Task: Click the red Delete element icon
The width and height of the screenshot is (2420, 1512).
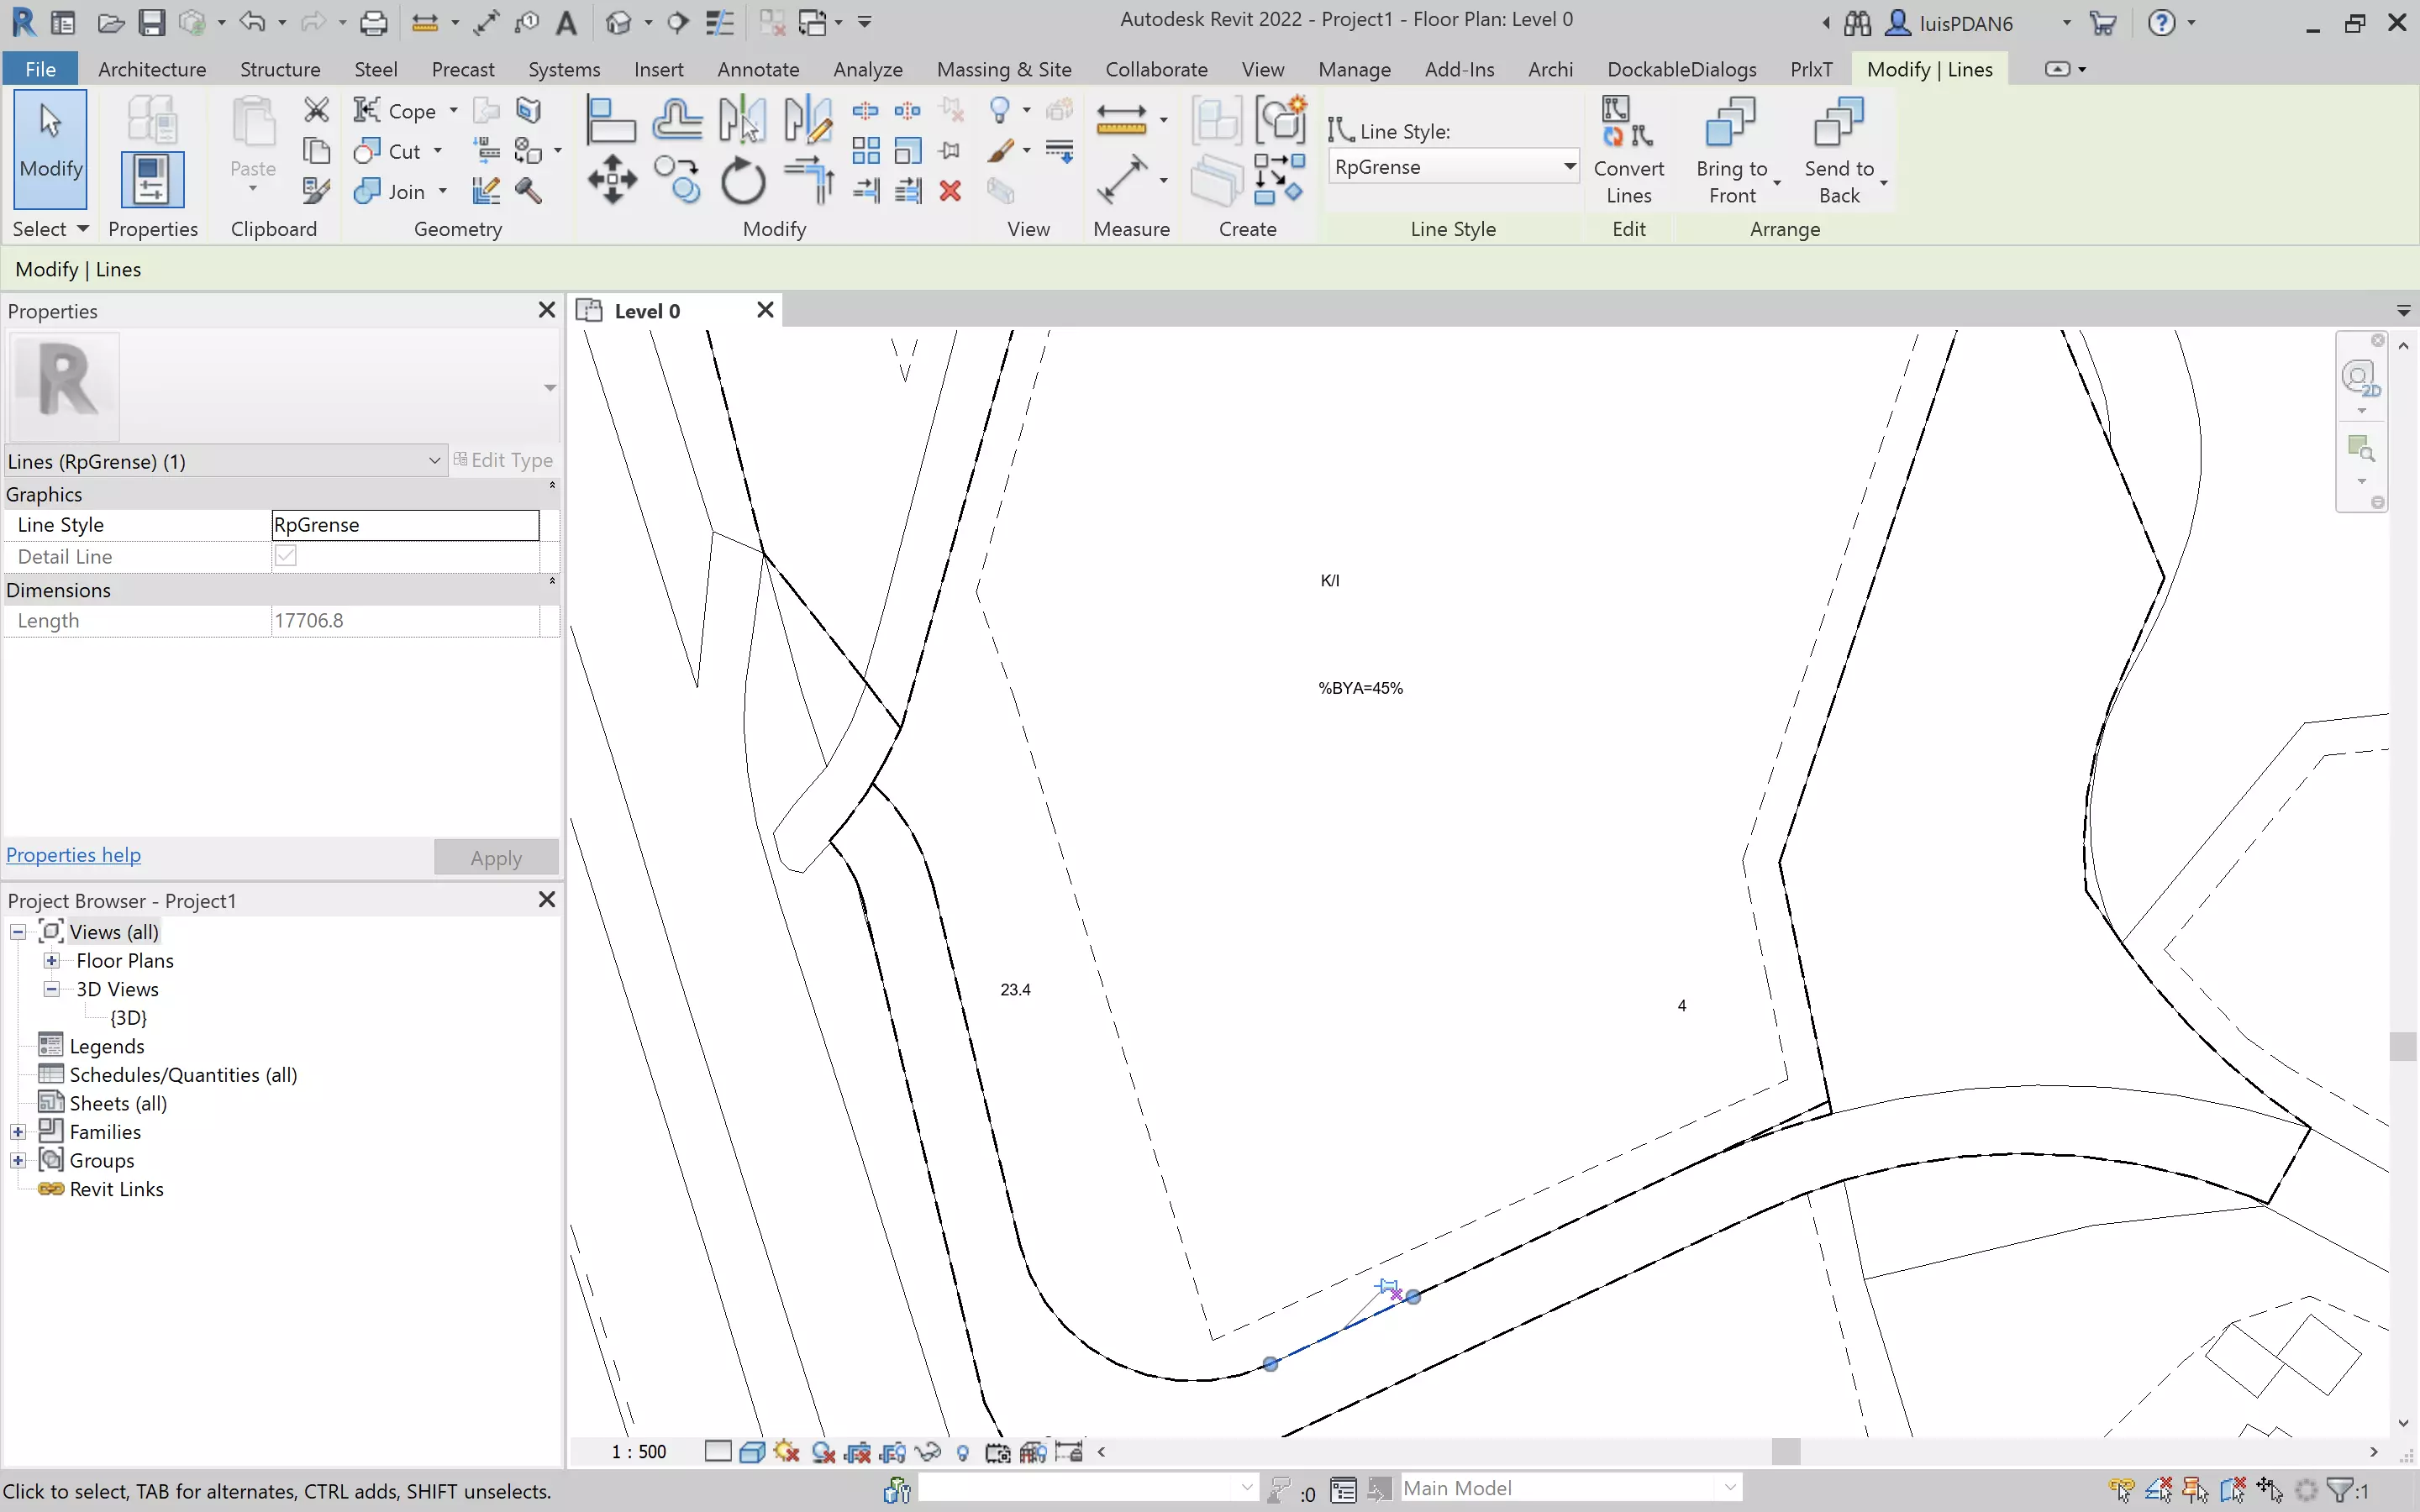Action: coord(950,191)
